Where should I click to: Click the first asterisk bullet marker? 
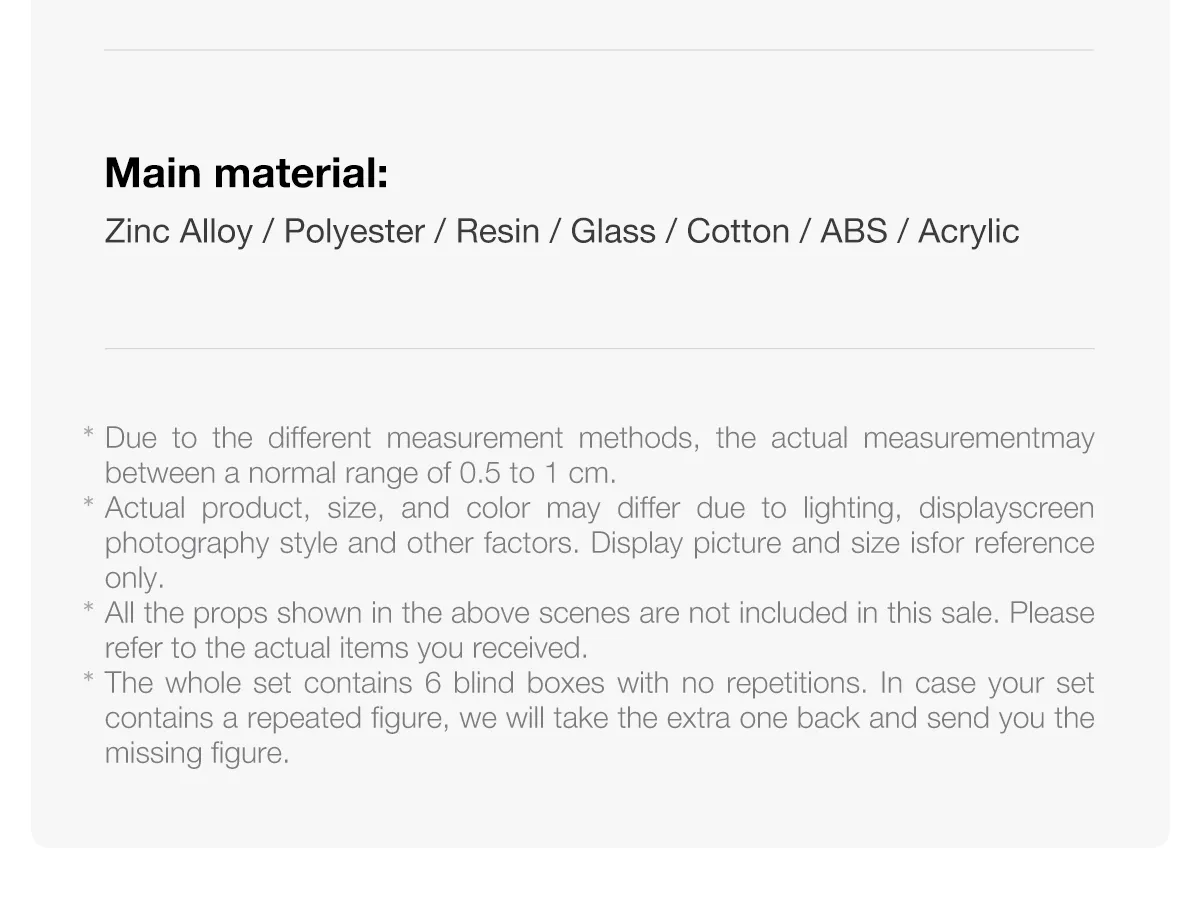pyautogui.click(x=88, y=433)
